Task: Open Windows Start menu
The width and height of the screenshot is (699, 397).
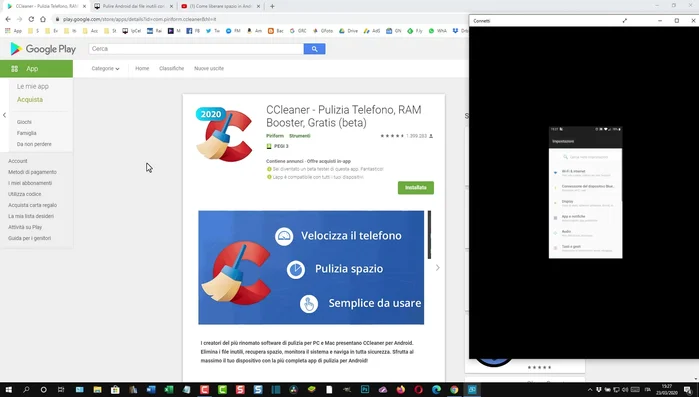Action: (x=8, y=389)
